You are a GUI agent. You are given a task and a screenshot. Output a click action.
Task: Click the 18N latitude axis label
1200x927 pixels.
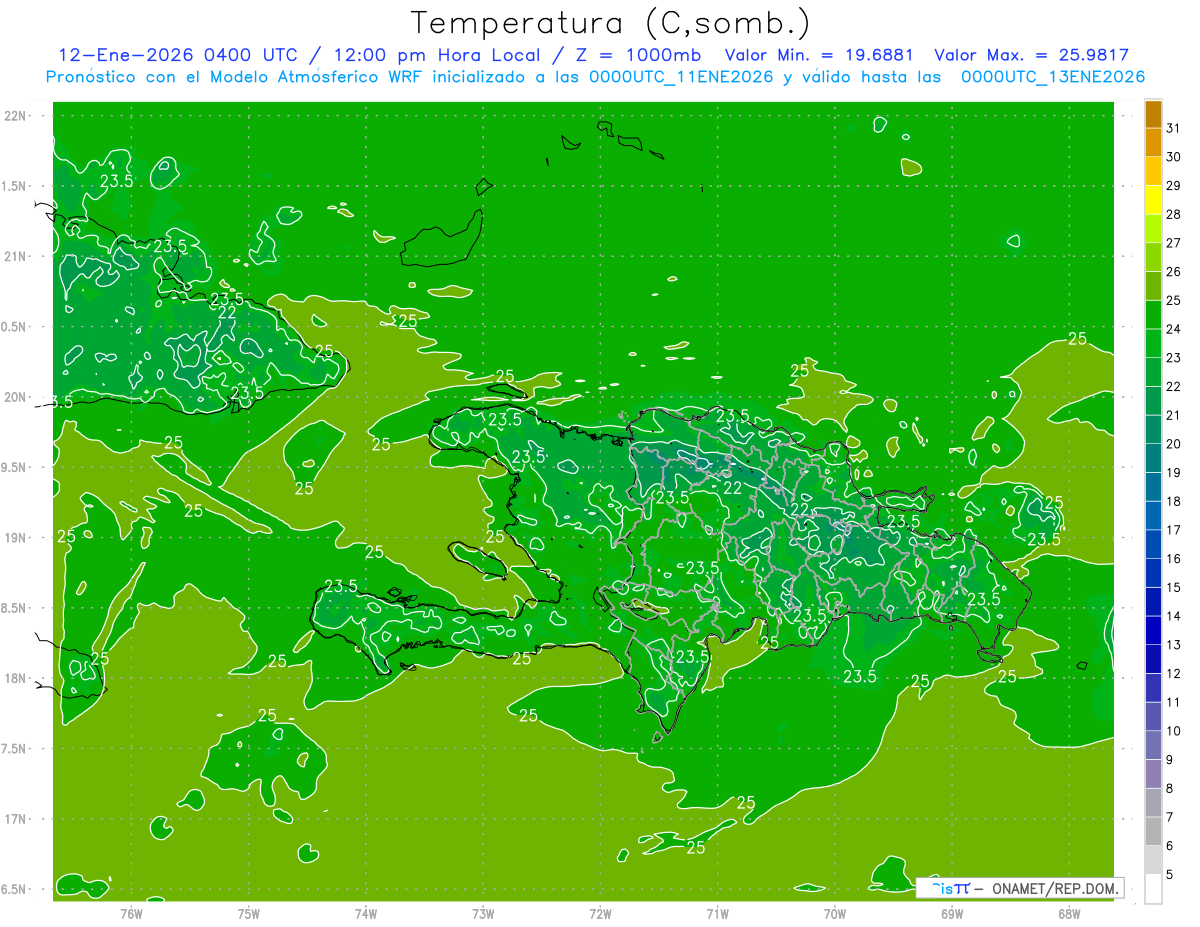click(15, 679)
